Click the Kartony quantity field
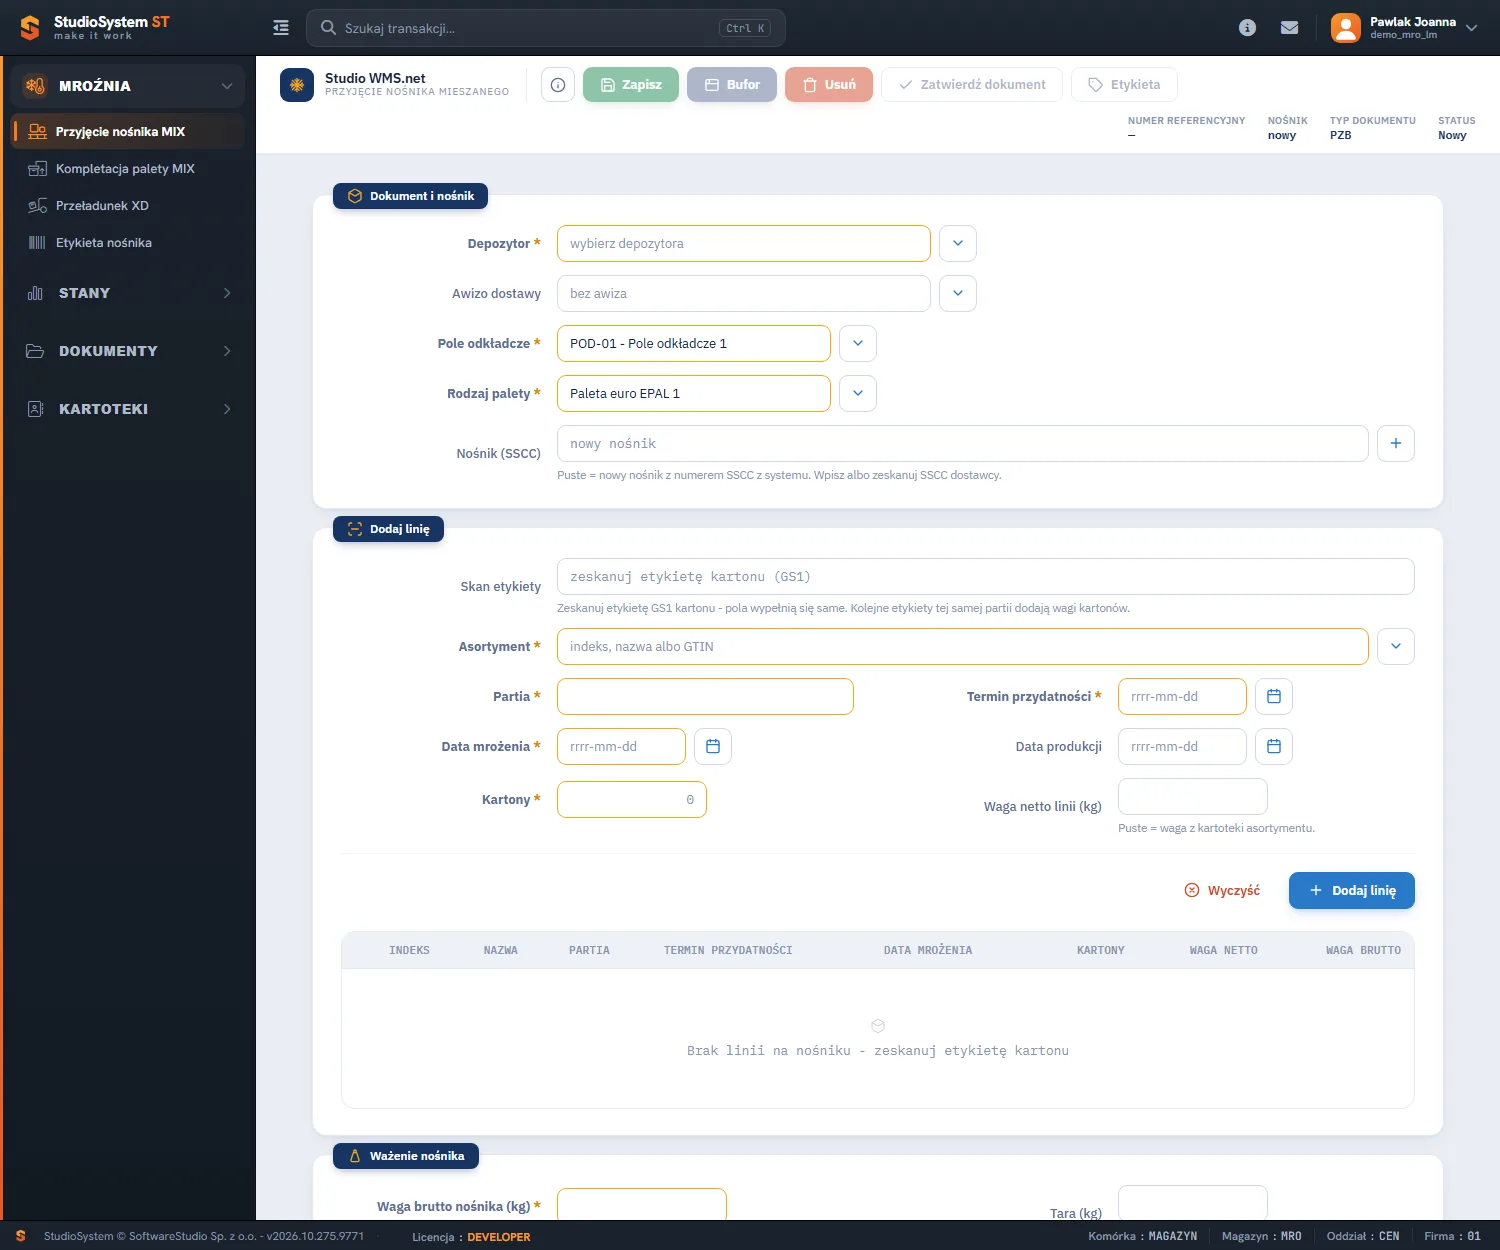This screenshot has width=1500, height=1250. tap(632, 799)
